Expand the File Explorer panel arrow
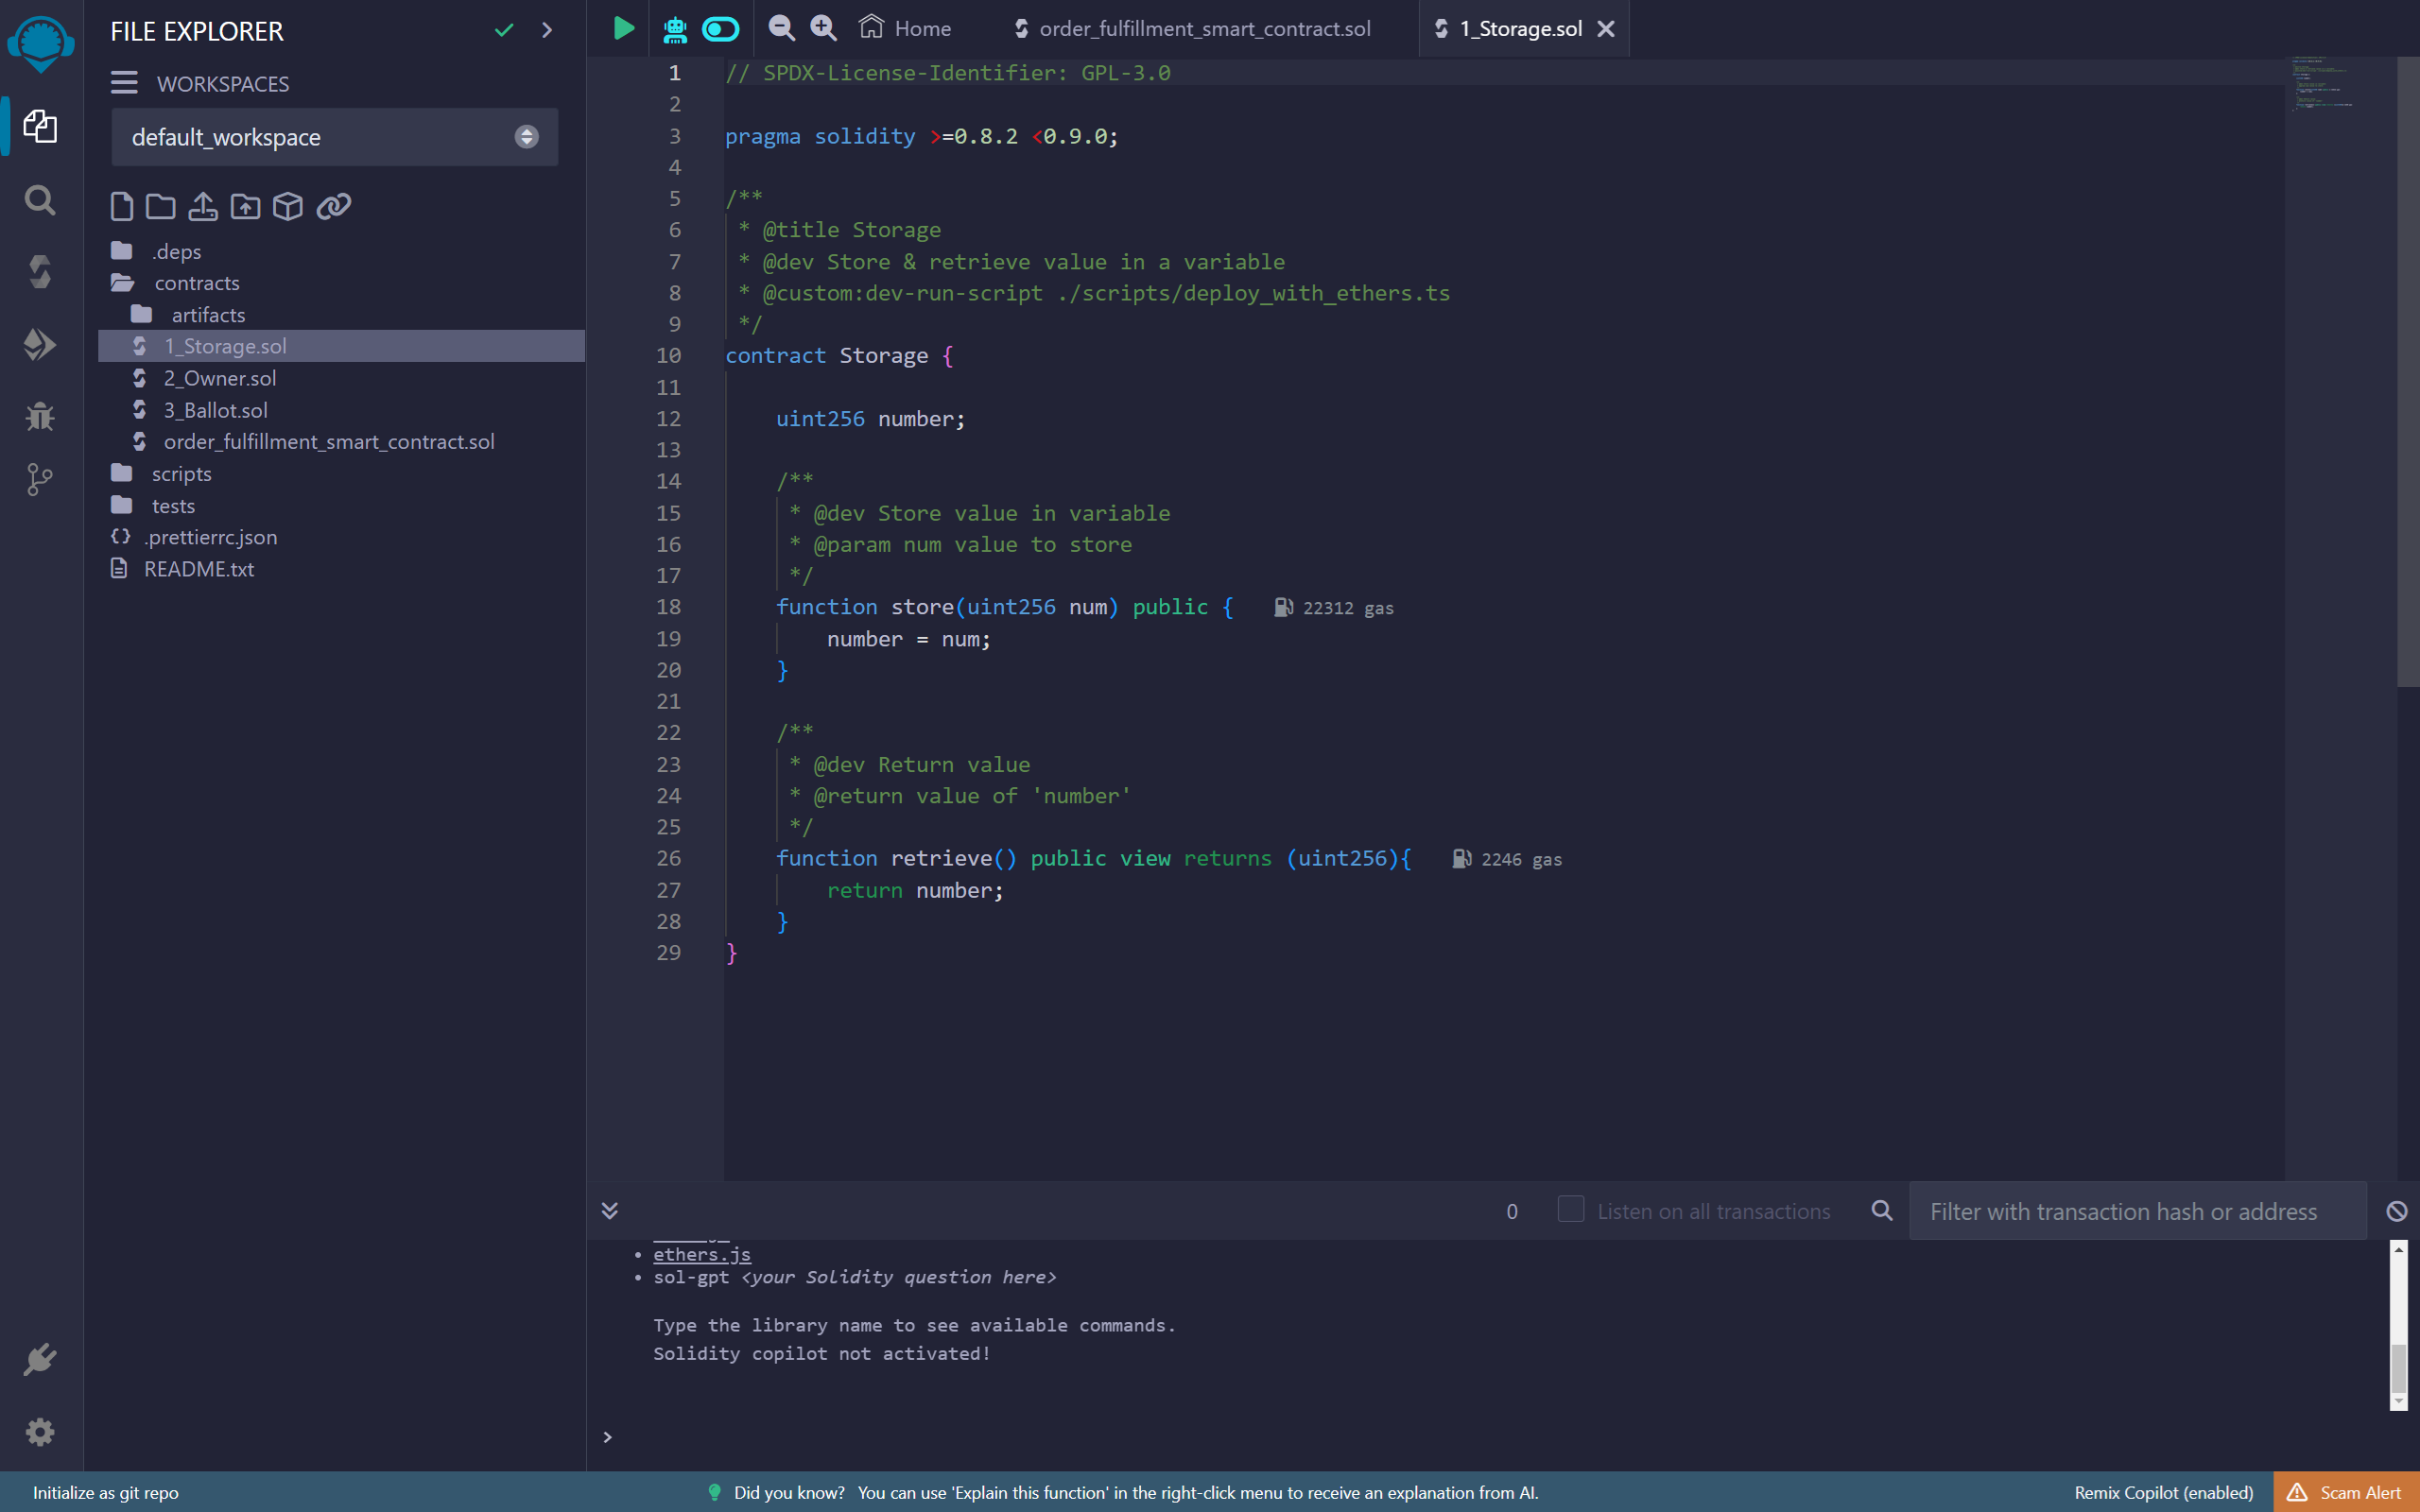Screen dimensions: 2420x1512 pos(547,30)
